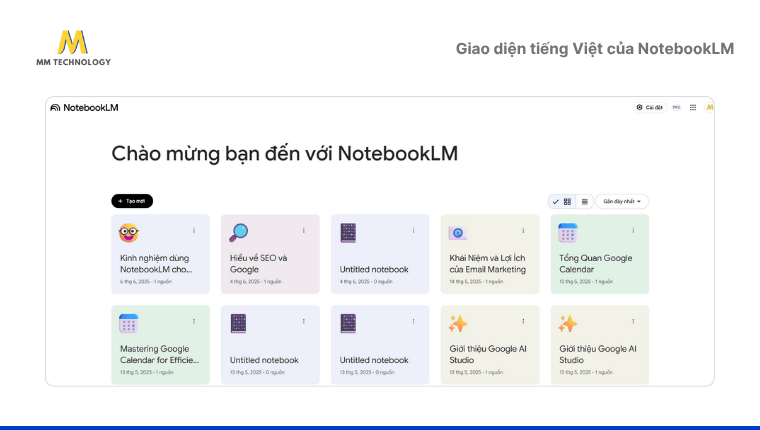Image resolution: width=760 pixels, height=430 pixels.
Task: Click the date under Tổng Quan Google Calendar title
Action: click(x=586, y=282)
